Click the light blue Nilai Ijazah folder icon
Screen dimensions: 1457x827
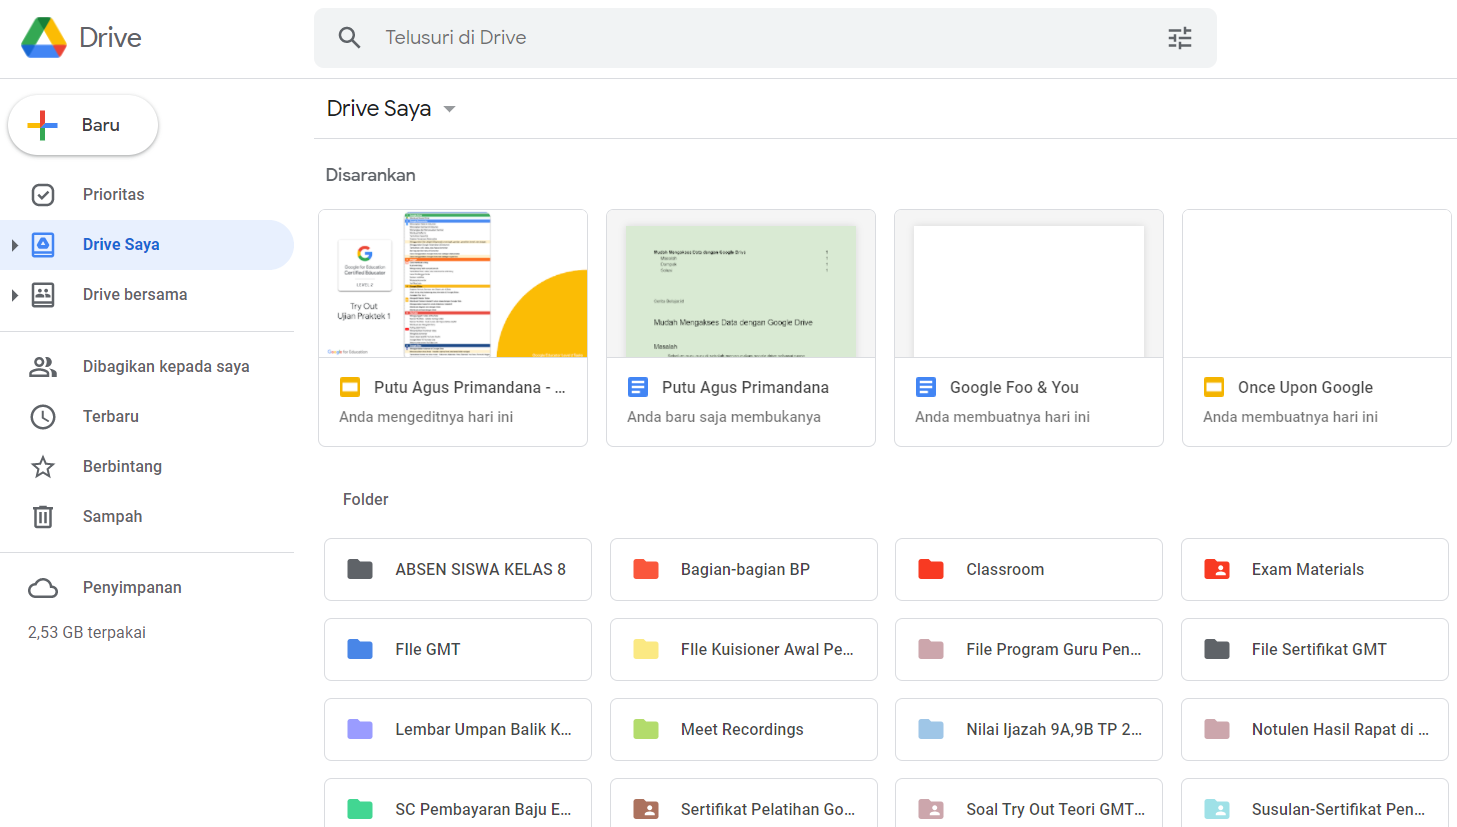pos(931,729)
